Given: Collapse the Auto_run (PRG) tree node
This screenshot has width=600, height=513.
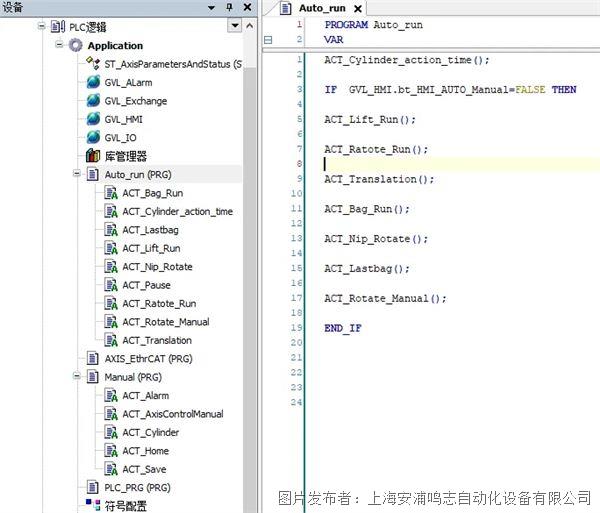Looking at the screenshot, I should pyautogui.click(x=78, y=175).
